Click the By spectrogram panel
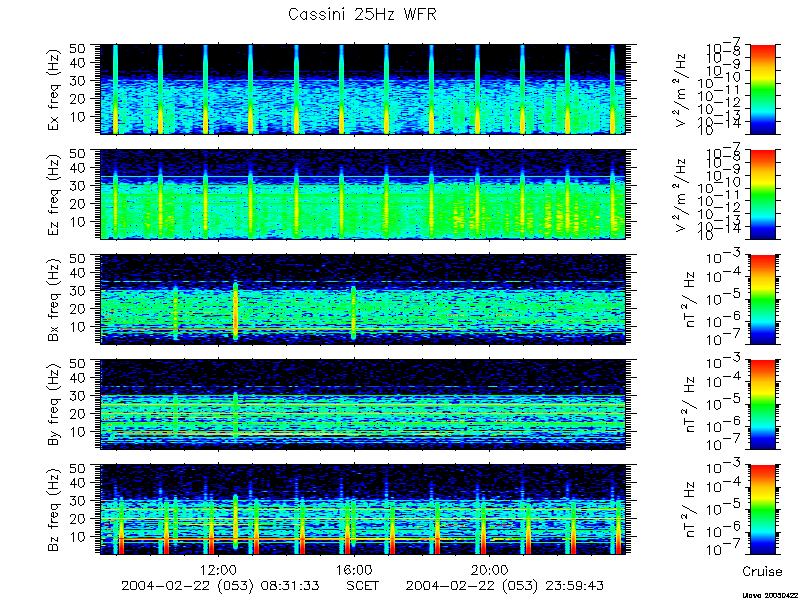Image resolution: width=800 pixels, height=600 pixels. click(x=363, y=405)
